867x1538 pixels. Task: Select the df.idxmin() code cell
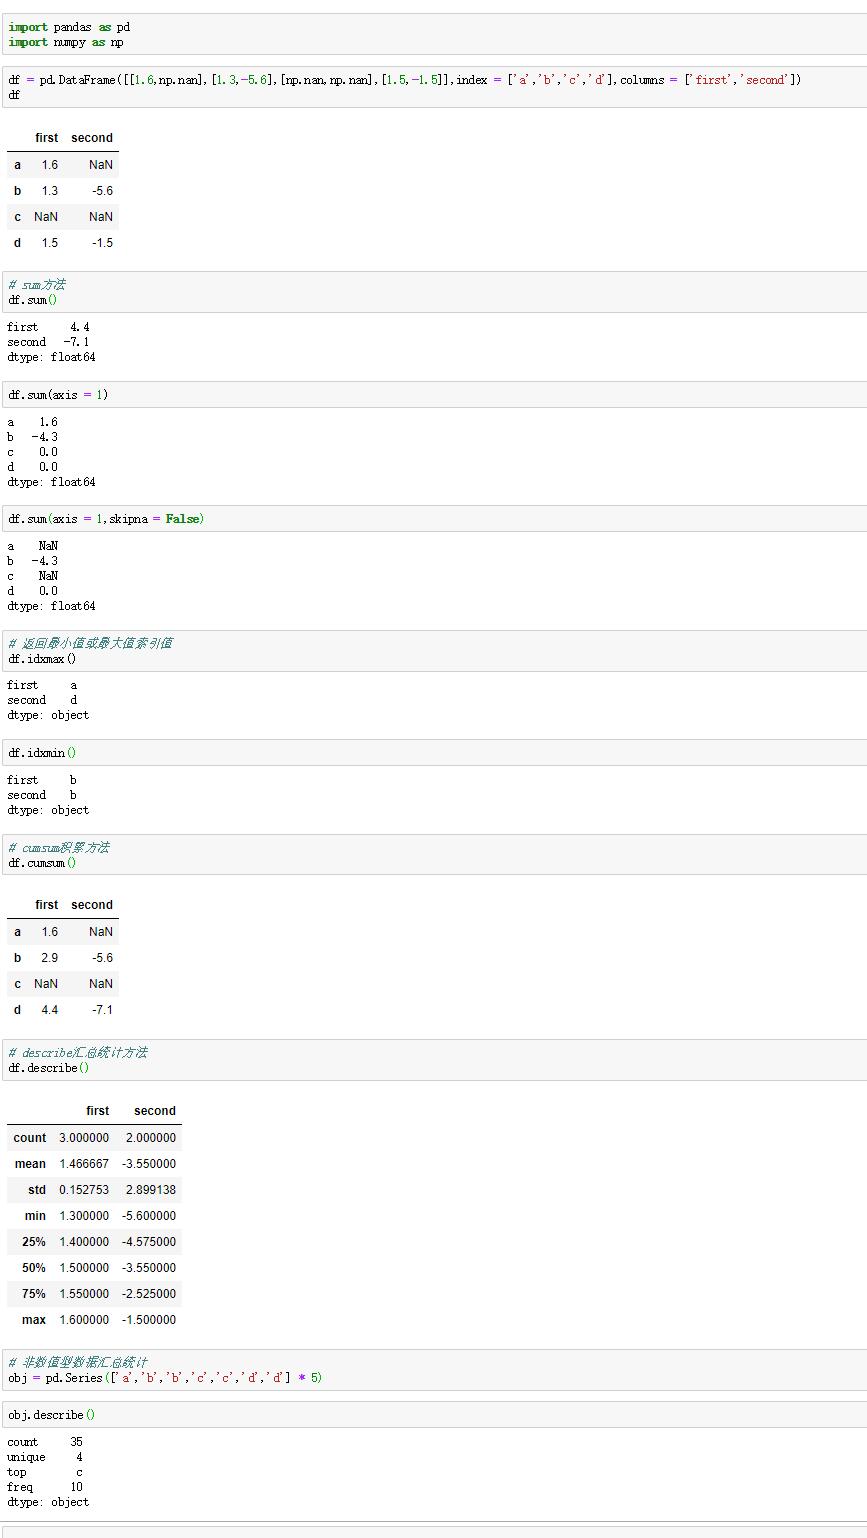tap(433, 753)
